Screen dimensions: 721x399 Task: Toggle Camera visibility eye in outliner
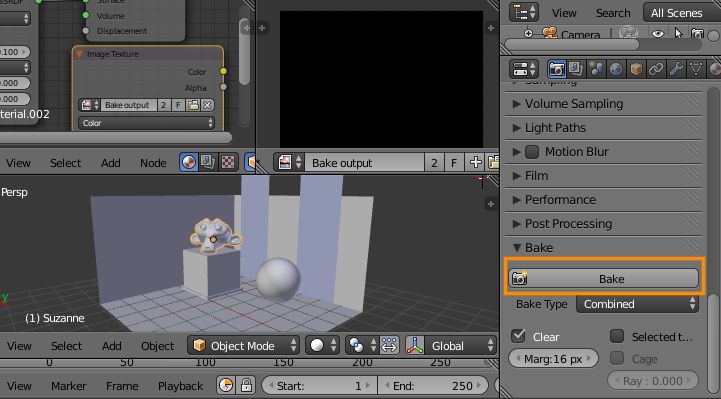coord(658,34)
